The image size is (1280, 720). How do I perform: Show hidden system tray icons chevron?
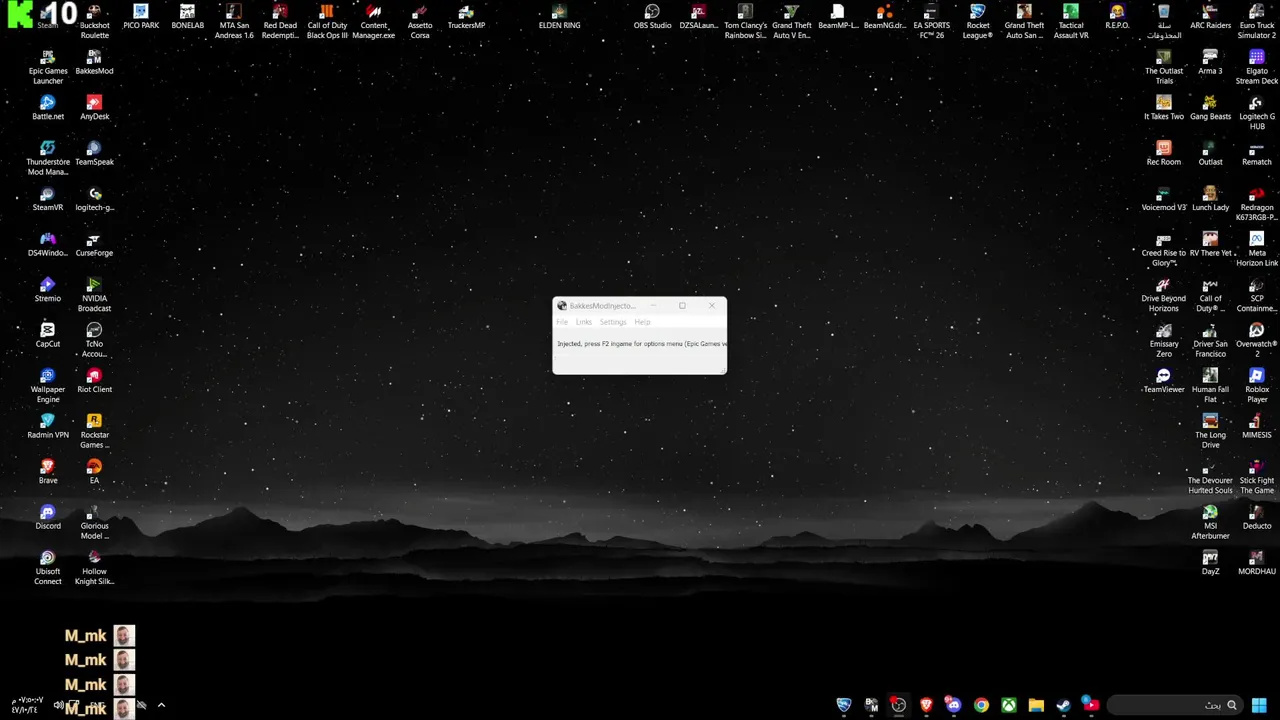161,705
